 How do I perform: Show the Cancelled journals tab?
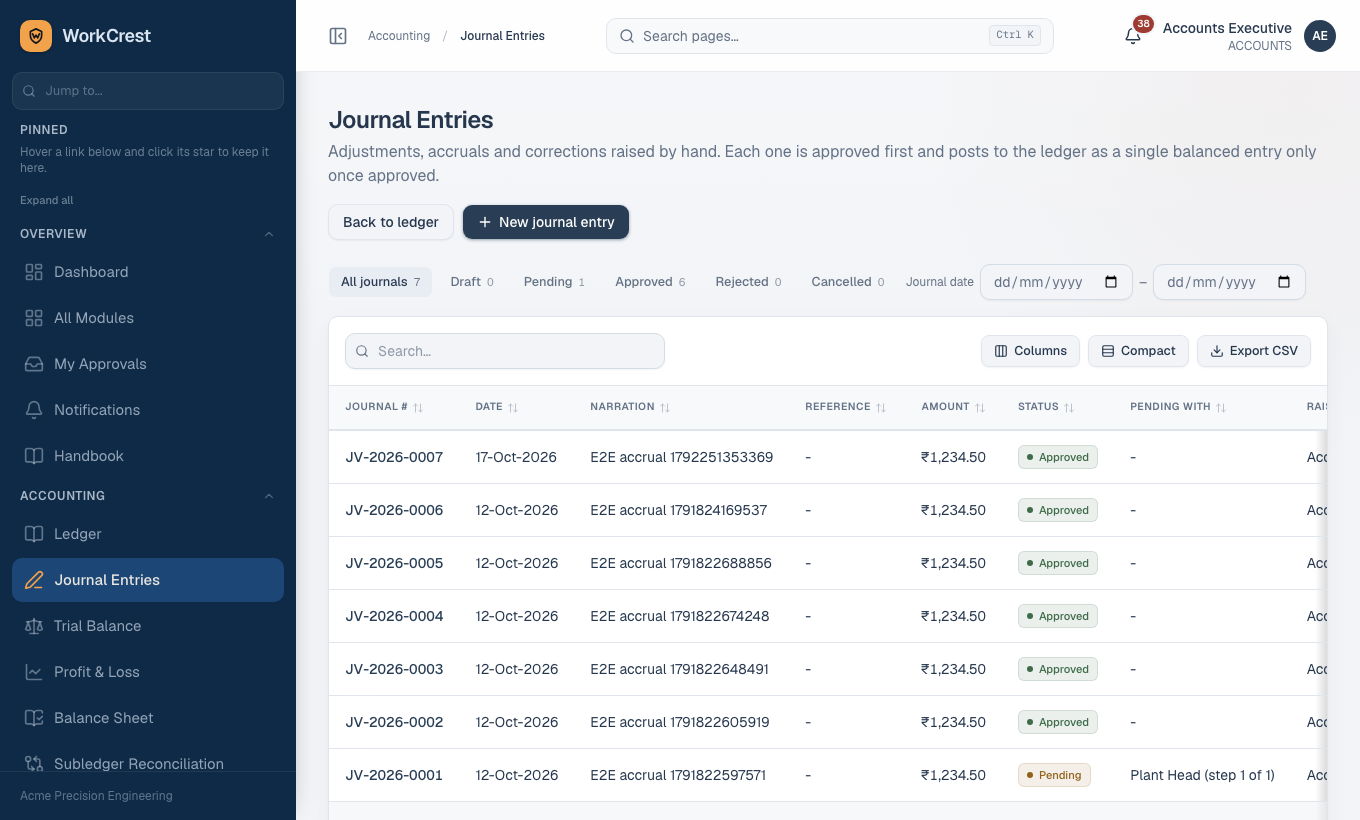point(848,282)
